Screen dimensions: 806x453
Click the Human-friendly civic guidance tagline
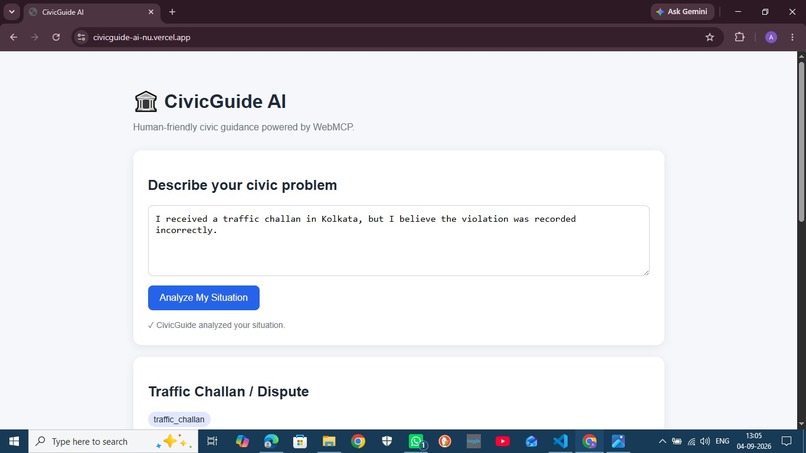[x=244, y=127]
